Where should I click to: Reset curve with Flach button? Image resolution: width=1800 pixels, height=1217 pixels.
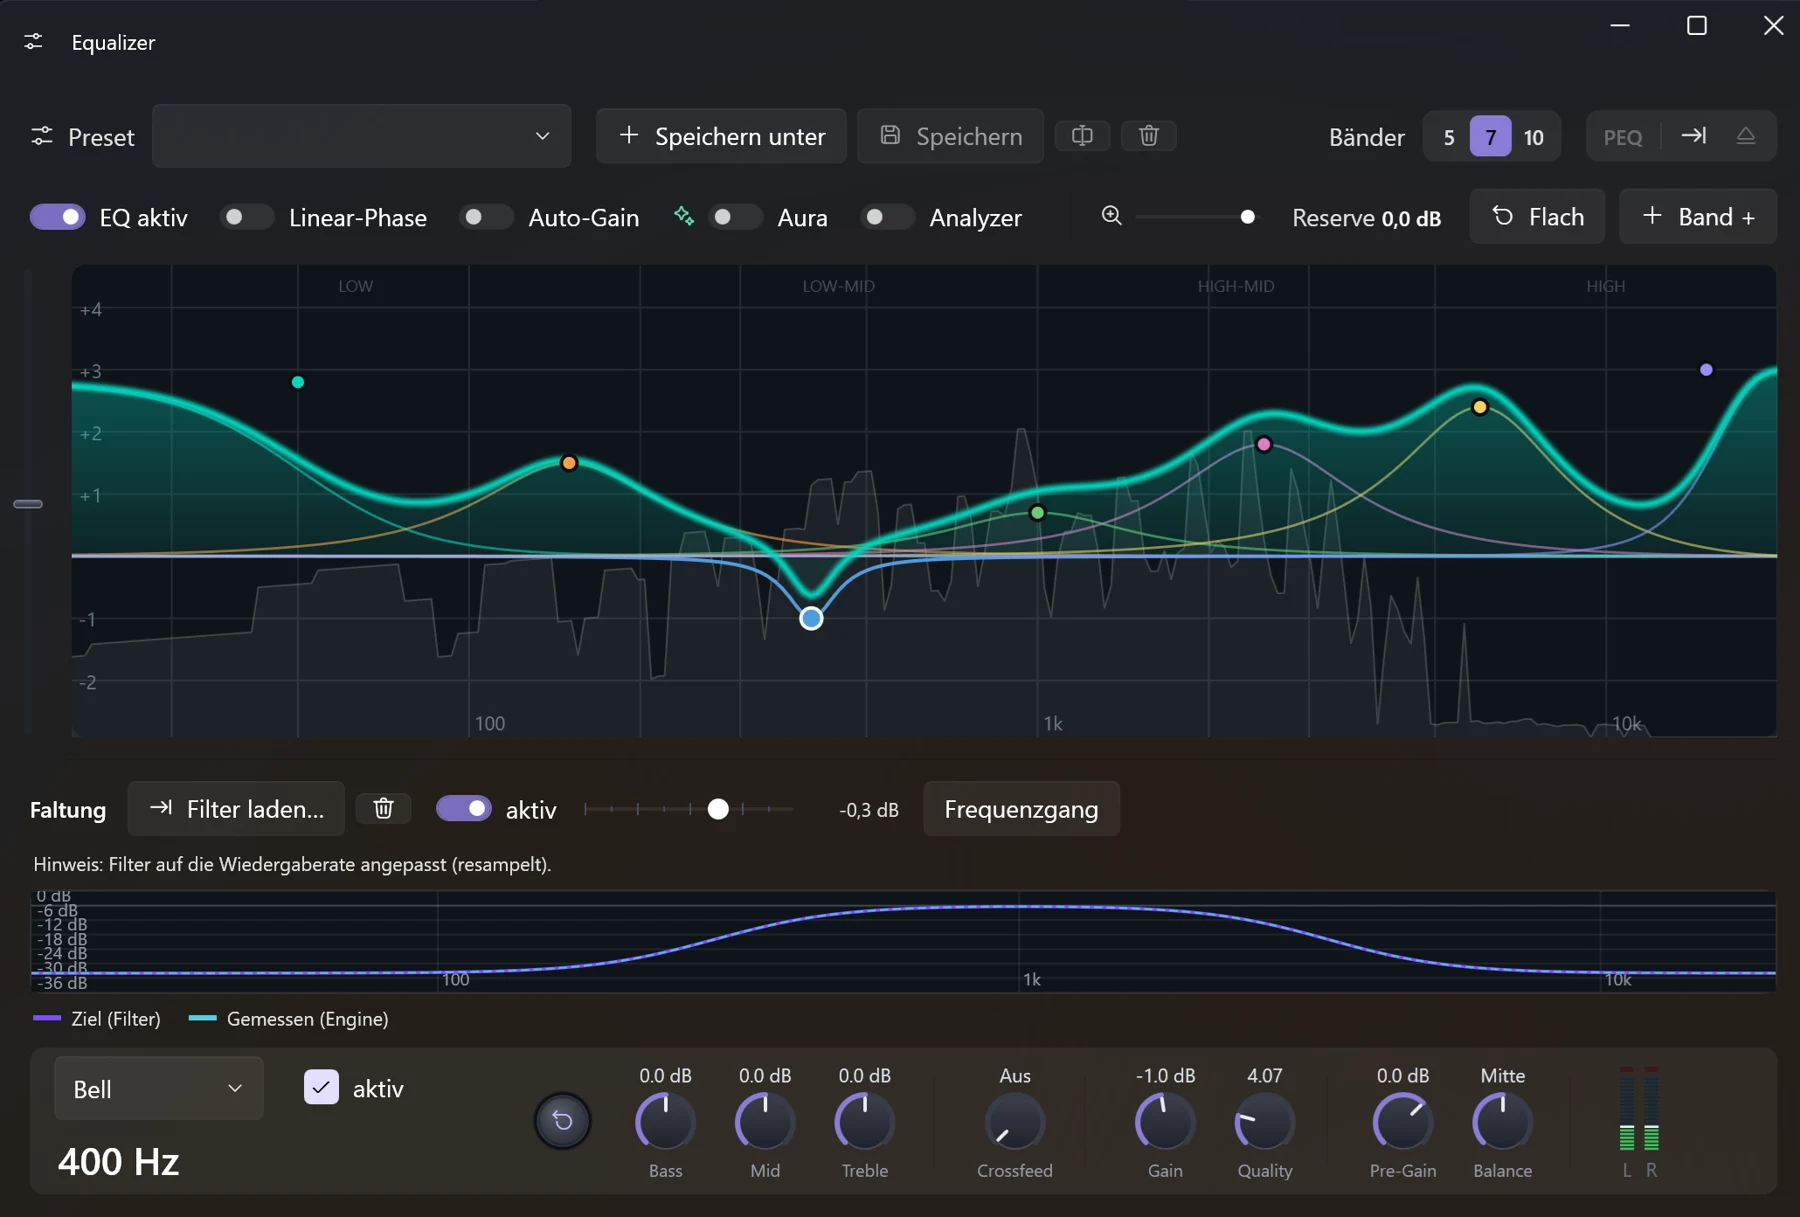coord(1537,216)
